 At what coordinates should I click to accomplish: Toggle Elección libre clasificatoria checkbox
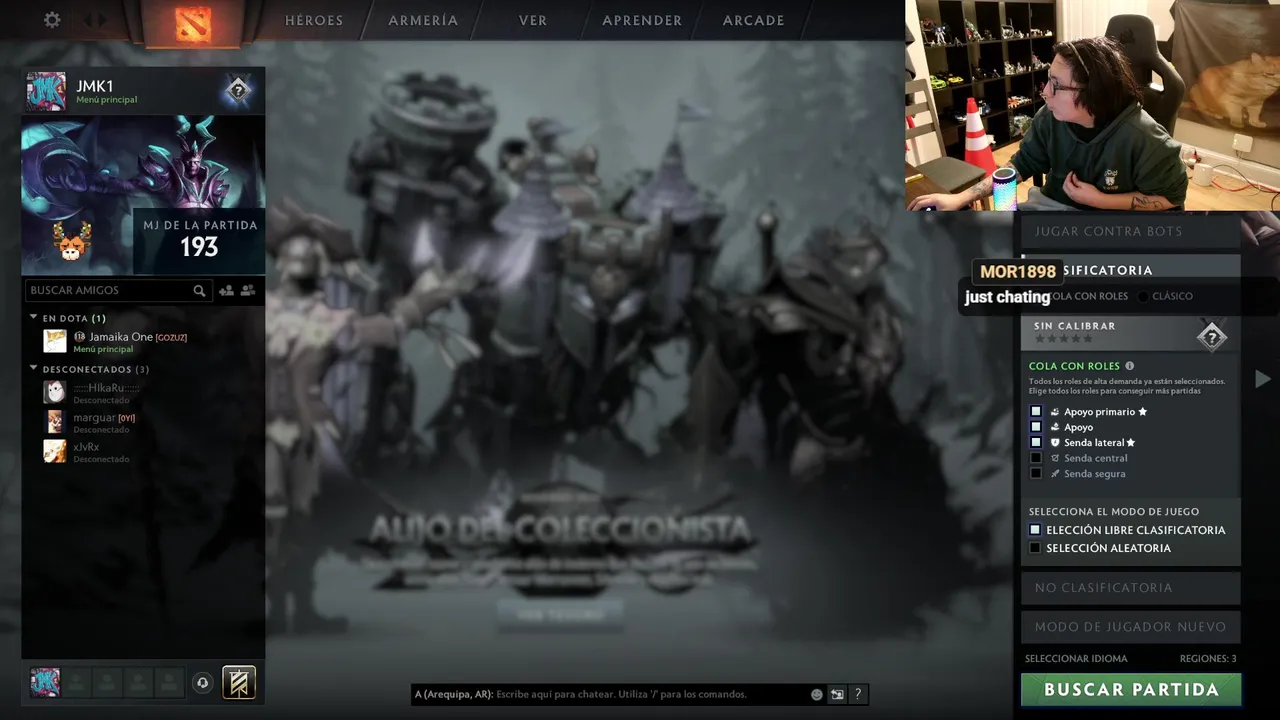tap(1035, 530)
